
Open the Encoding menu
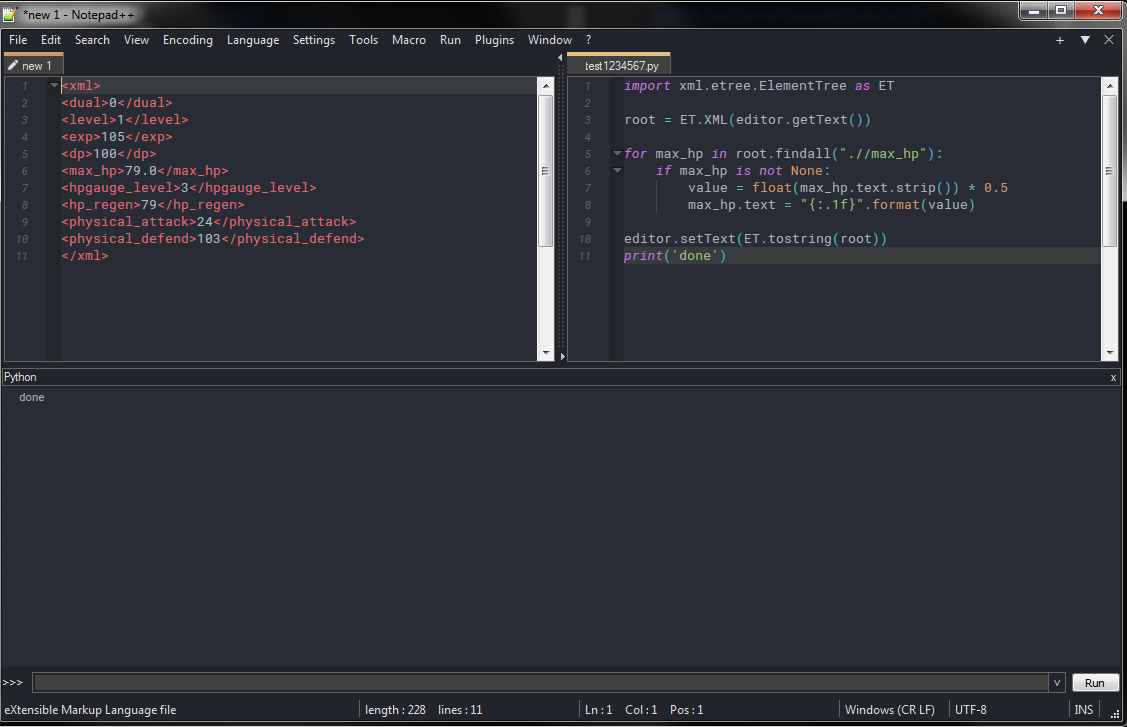tap(188, 40)
